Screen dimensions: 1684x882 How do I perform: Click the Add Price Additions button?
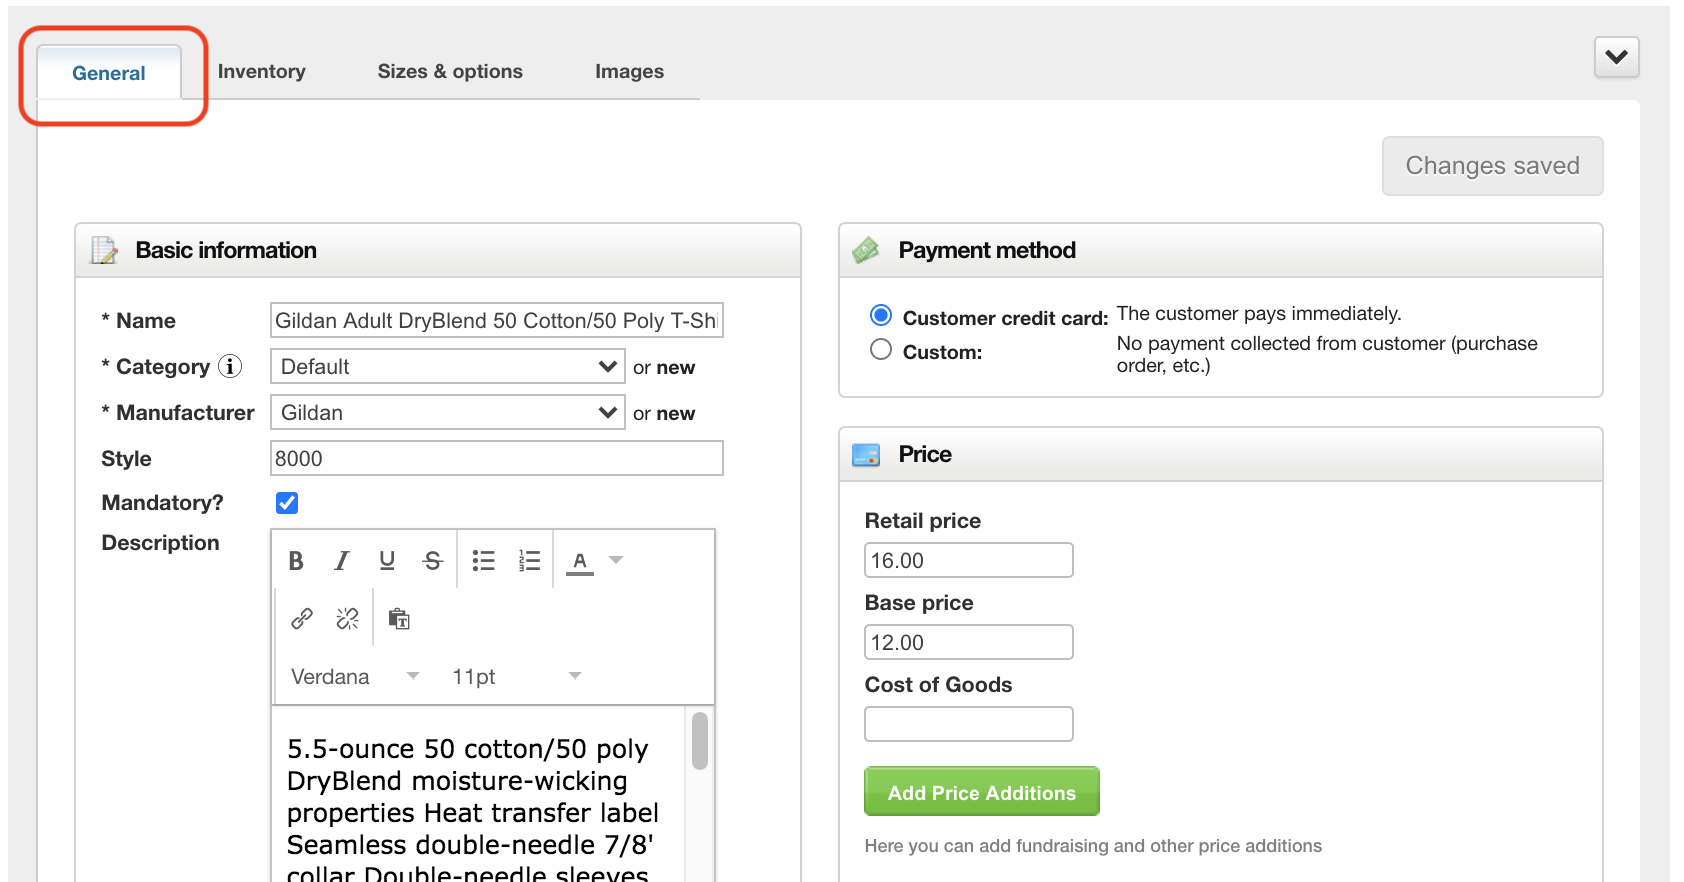(982, 792)
